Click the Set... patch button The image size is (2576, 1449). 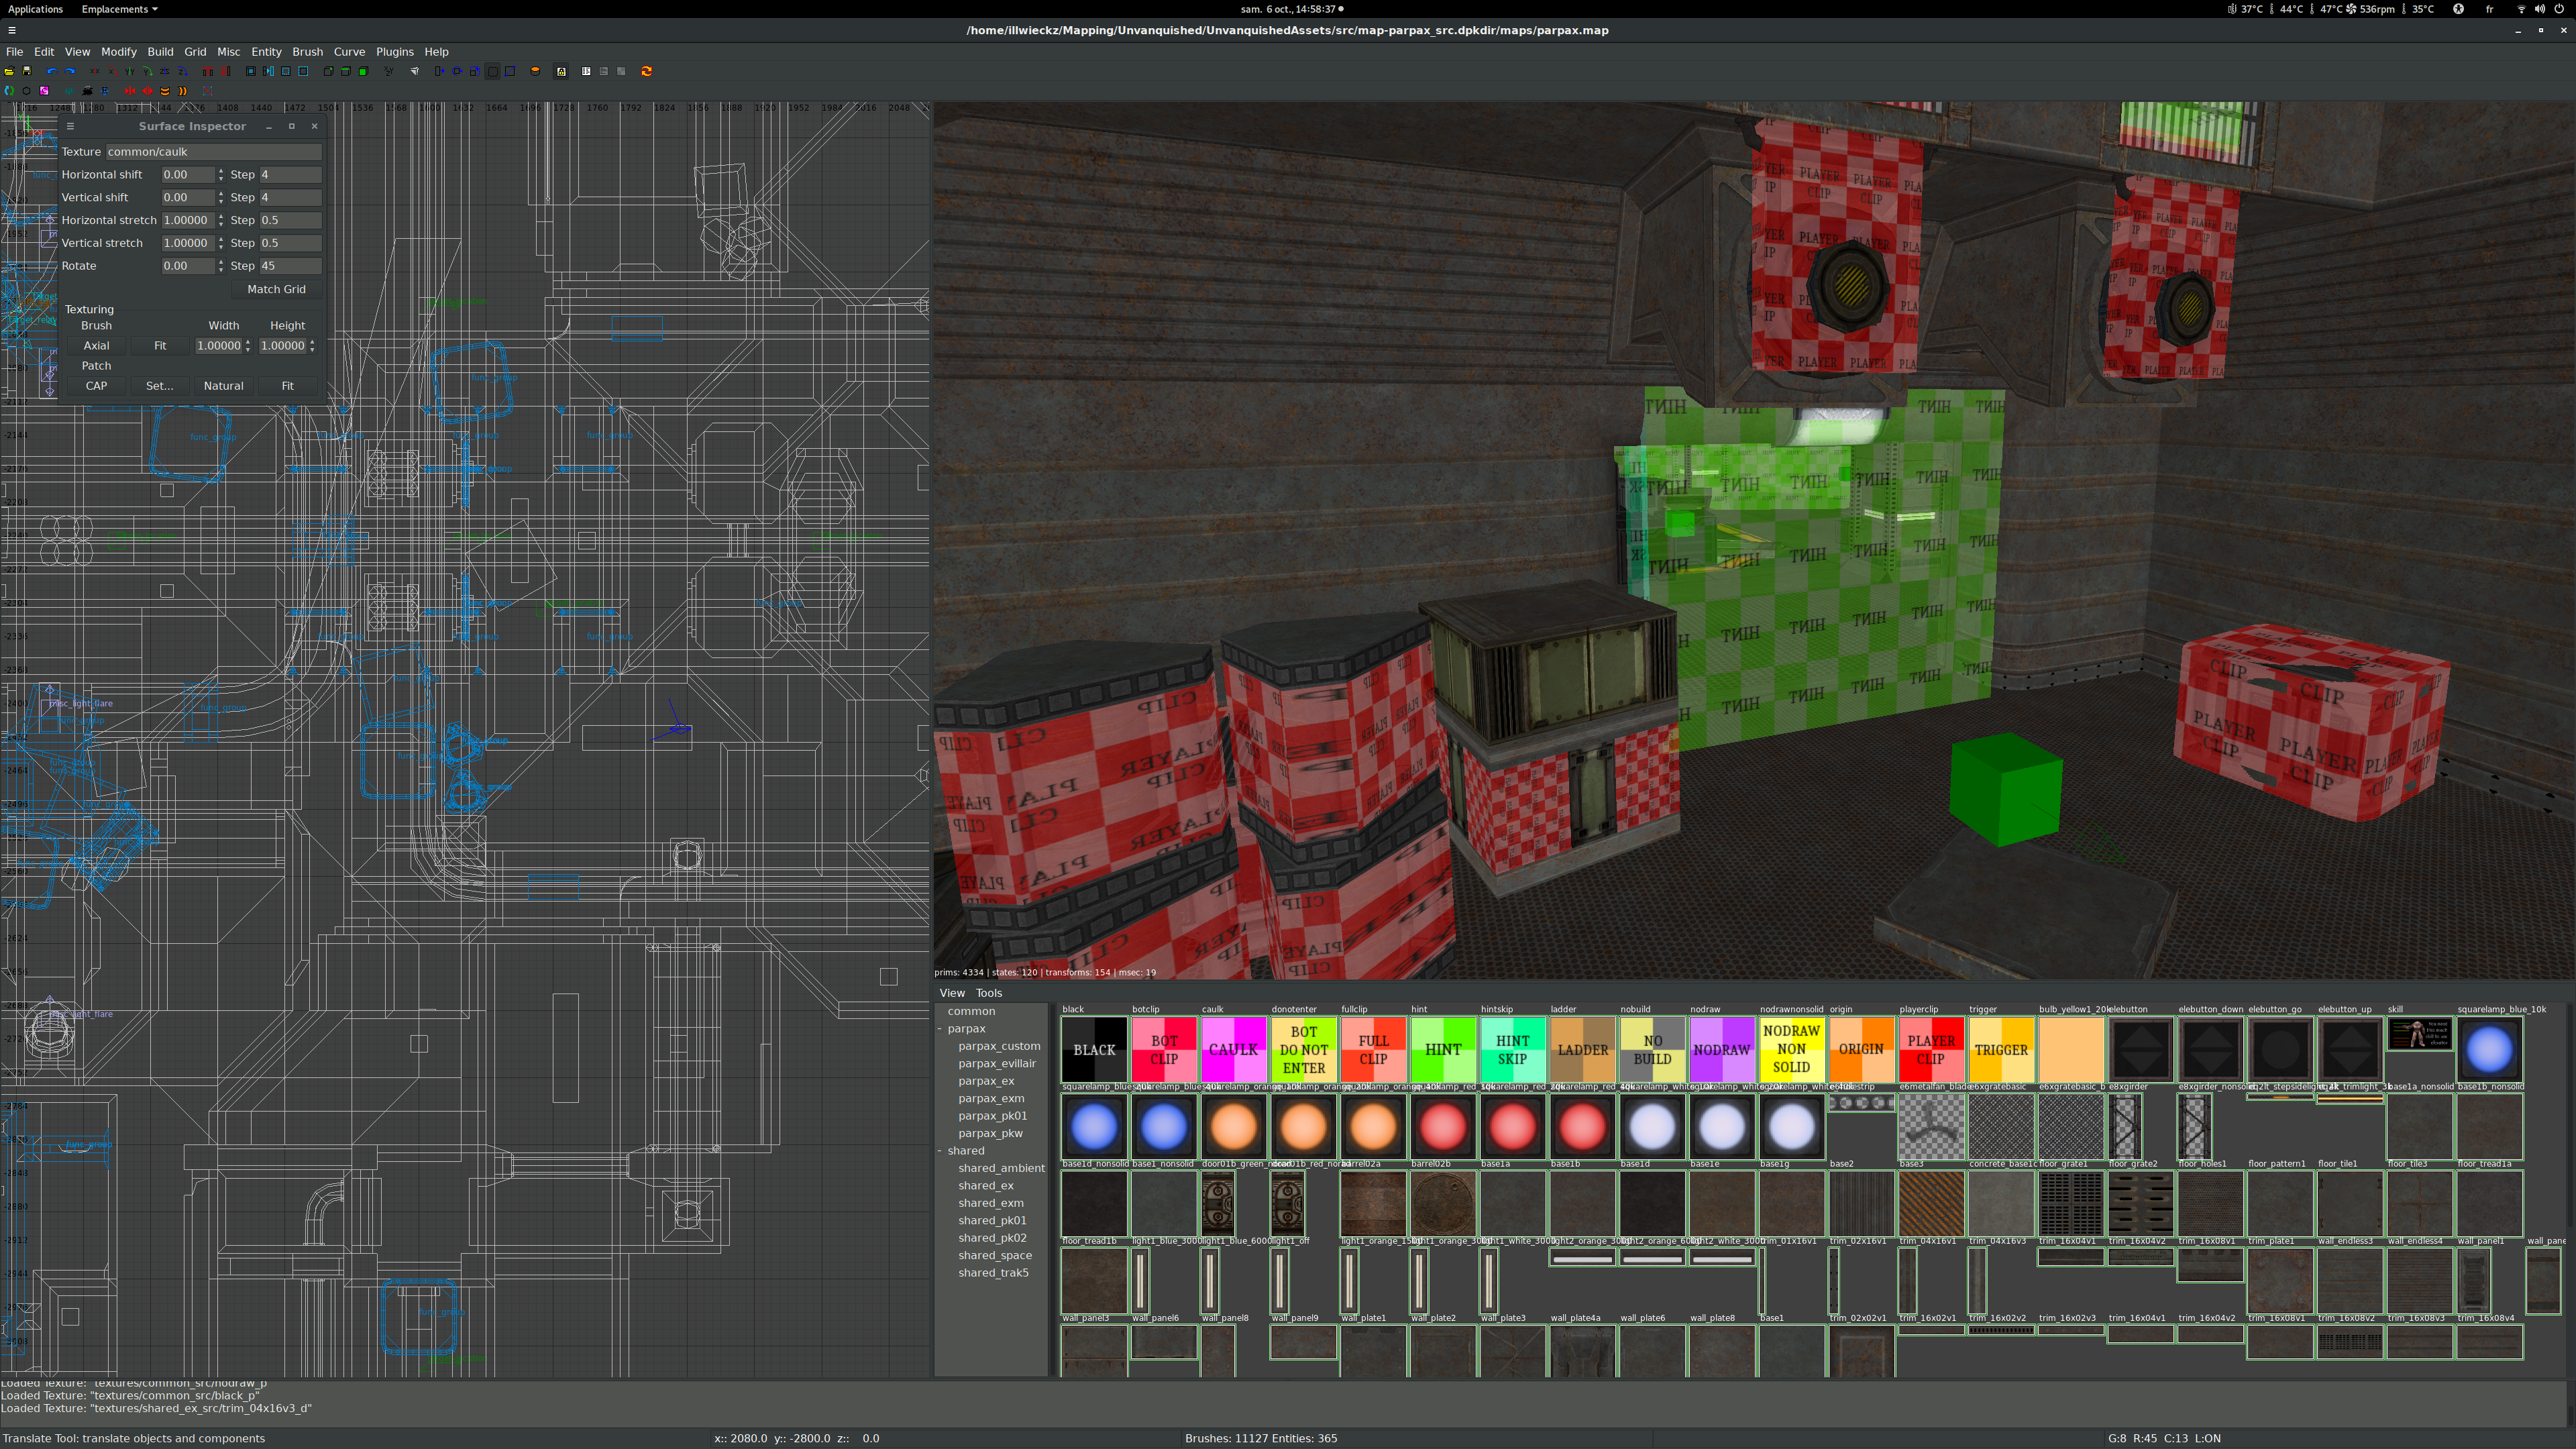pyautogui.click(x=159, y=385)
